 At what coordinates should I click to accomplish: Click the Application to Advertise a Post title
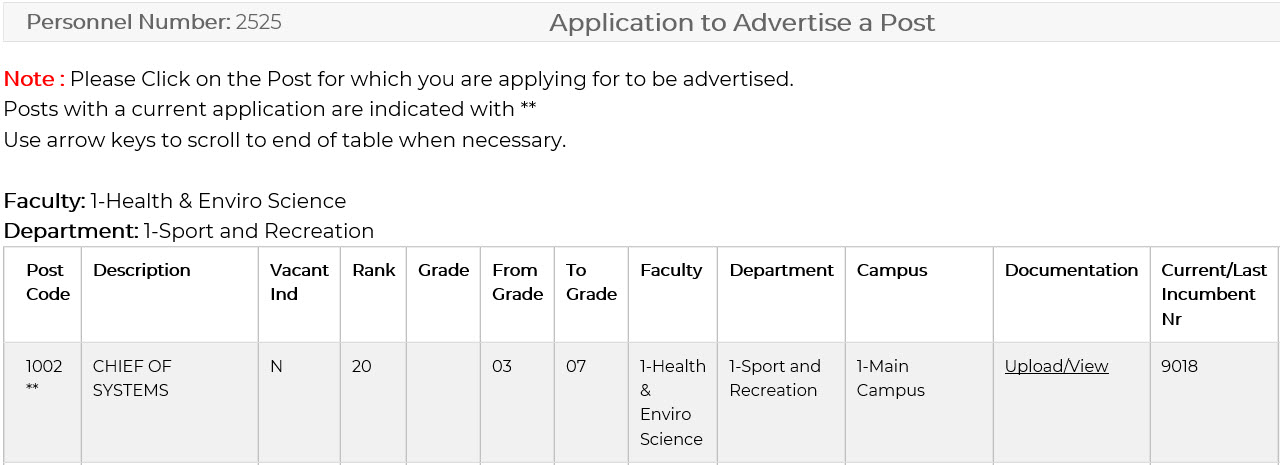pos(742,23)
